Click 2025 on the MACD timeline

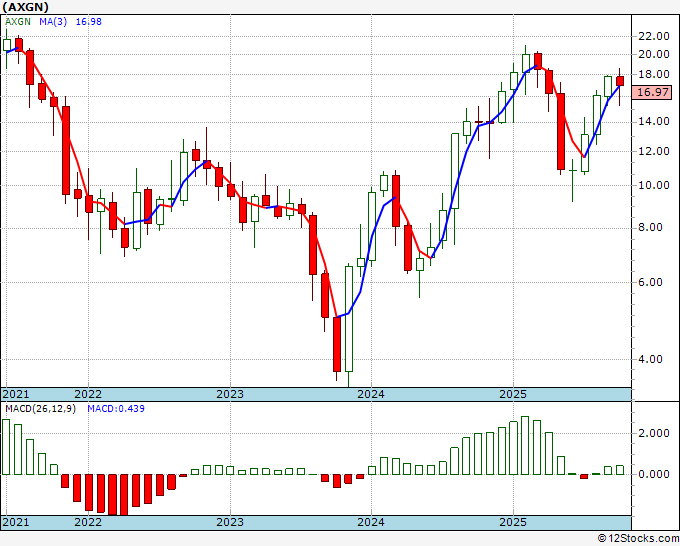[x=513, y=522]
